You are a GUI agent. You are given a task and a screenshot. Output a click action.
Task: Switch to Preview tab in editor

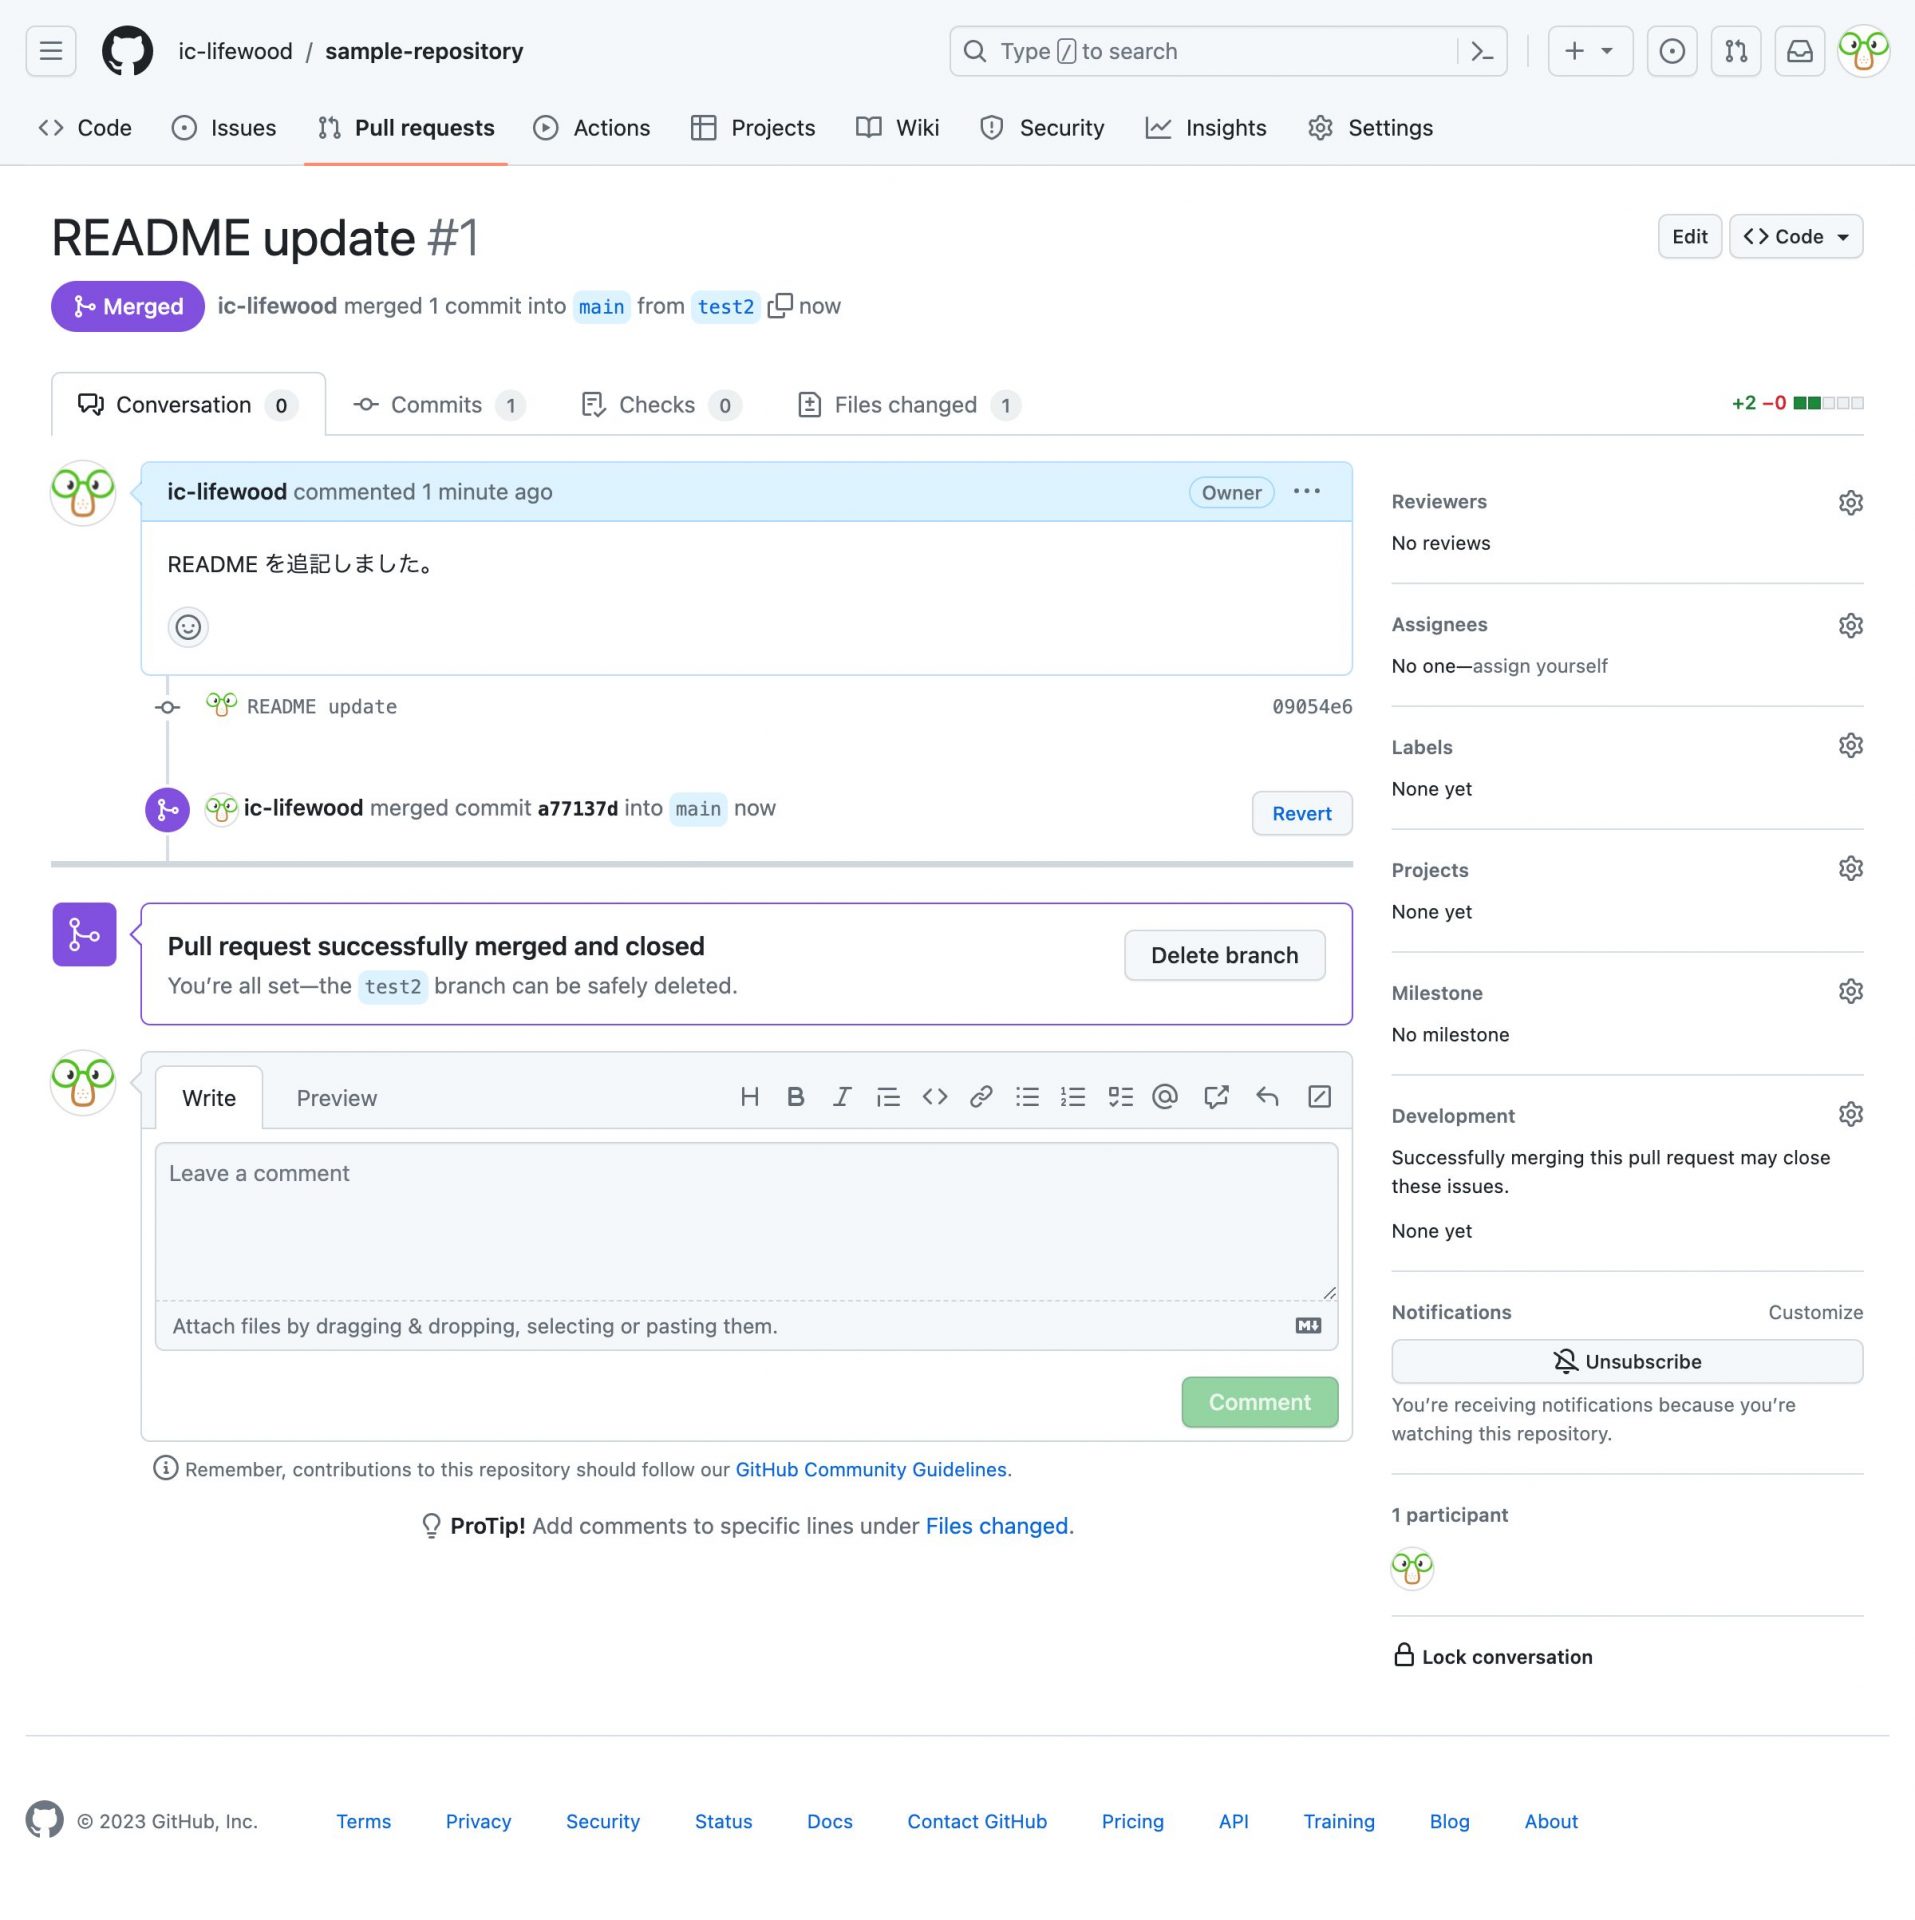336,1098
